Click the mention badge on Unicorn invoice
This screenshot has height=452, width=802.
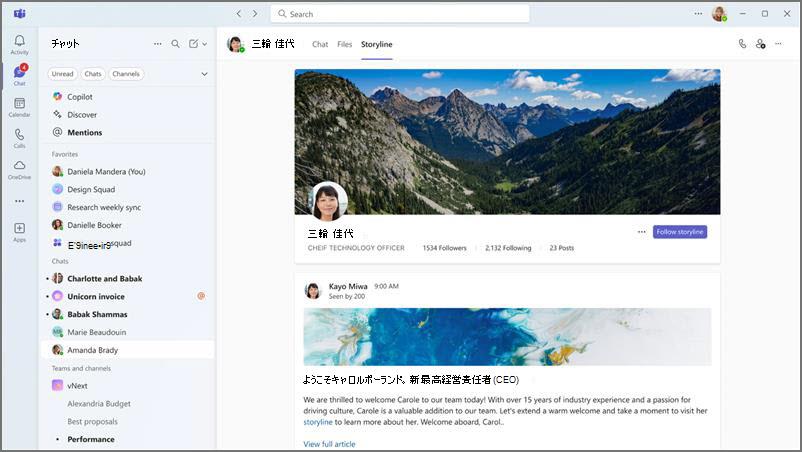201,296
